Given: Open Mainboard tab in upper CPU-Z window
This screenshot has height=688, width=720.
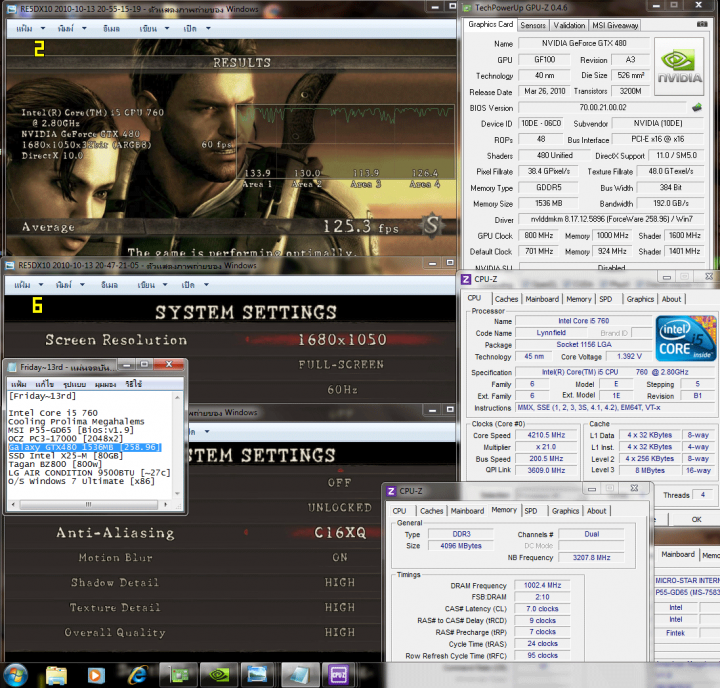Looking at the screenshot, I should point(542,299).
